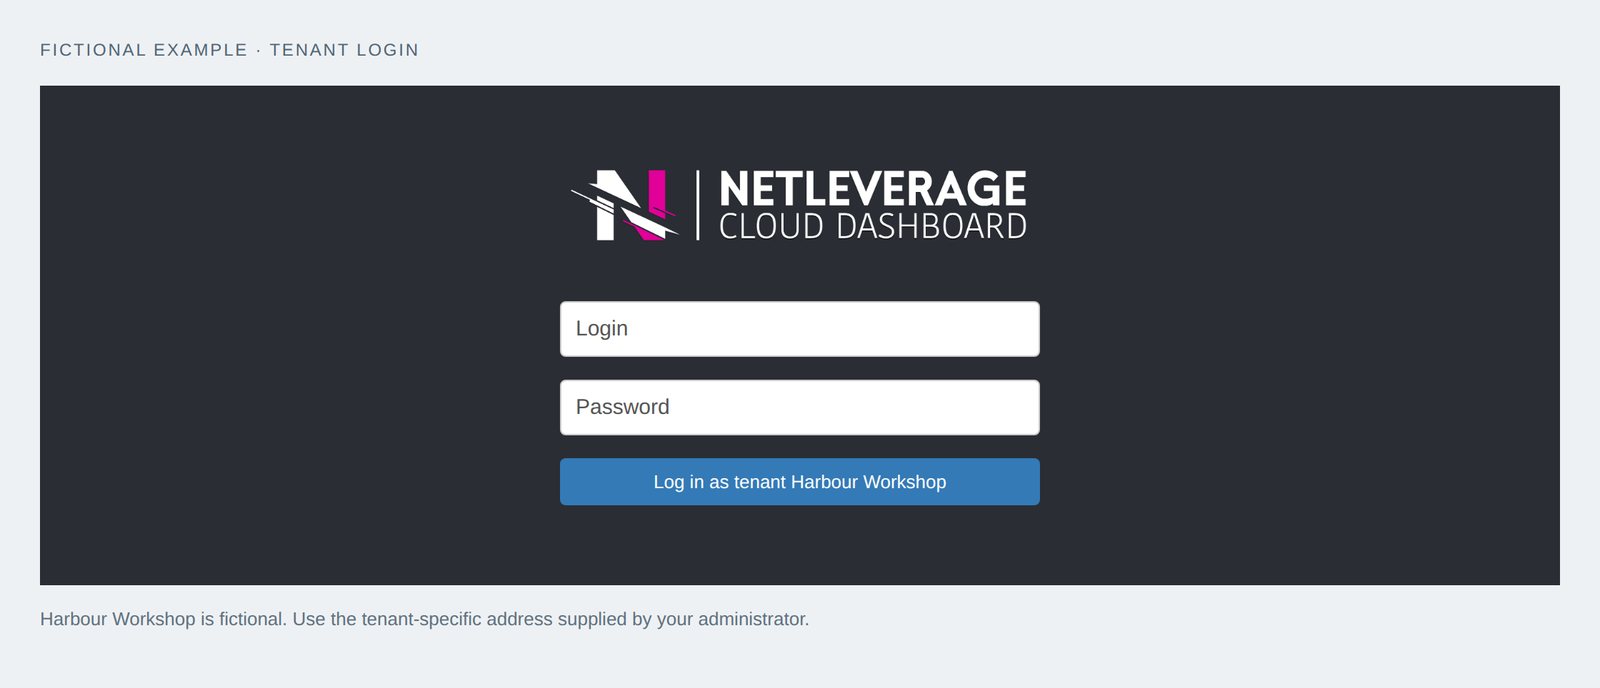This screenshot has width=1600, height=688.
Task: Focus the Login input field
Action: tap(800, 329)
